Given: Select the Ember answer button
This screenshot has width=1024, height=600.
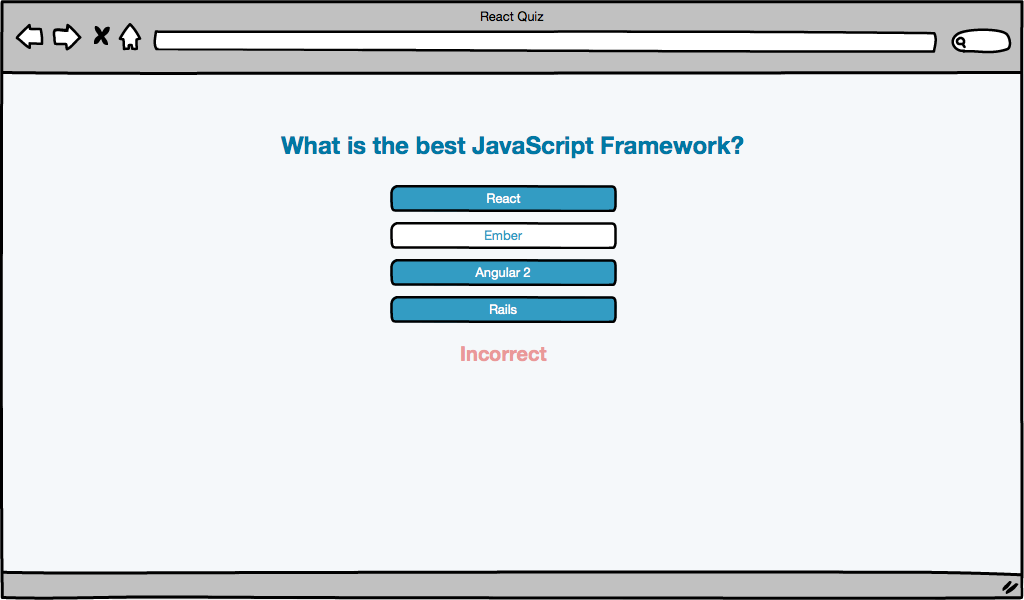Looking at the screenshot, I should pos(503,236).
